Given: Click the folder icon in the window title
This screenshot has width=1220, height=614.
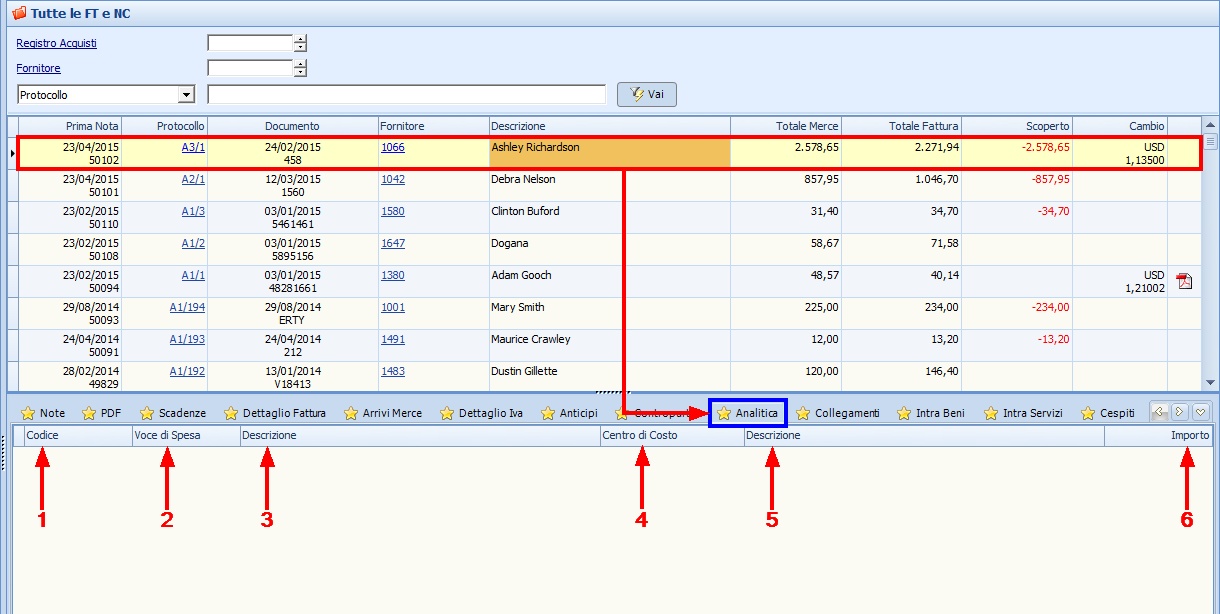Looking at the screenshot, I should pos(18,14).
